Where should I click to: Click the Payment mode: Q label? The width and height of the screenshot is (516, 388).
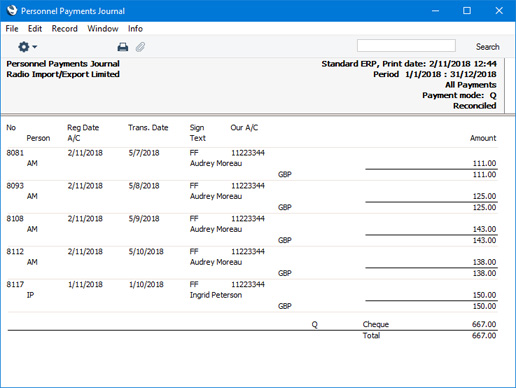[459, 95]
